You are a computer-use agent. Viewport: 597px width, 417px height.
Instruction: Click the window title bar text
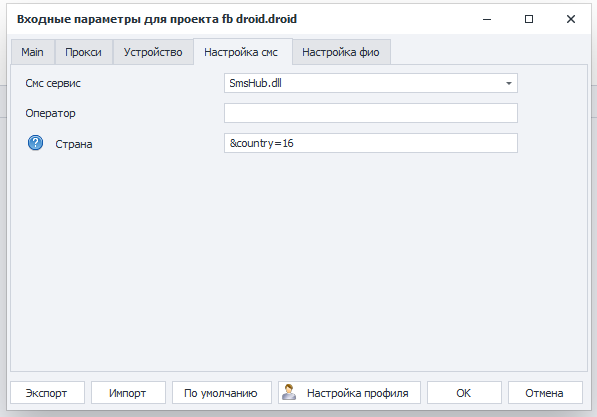(157, 19)
